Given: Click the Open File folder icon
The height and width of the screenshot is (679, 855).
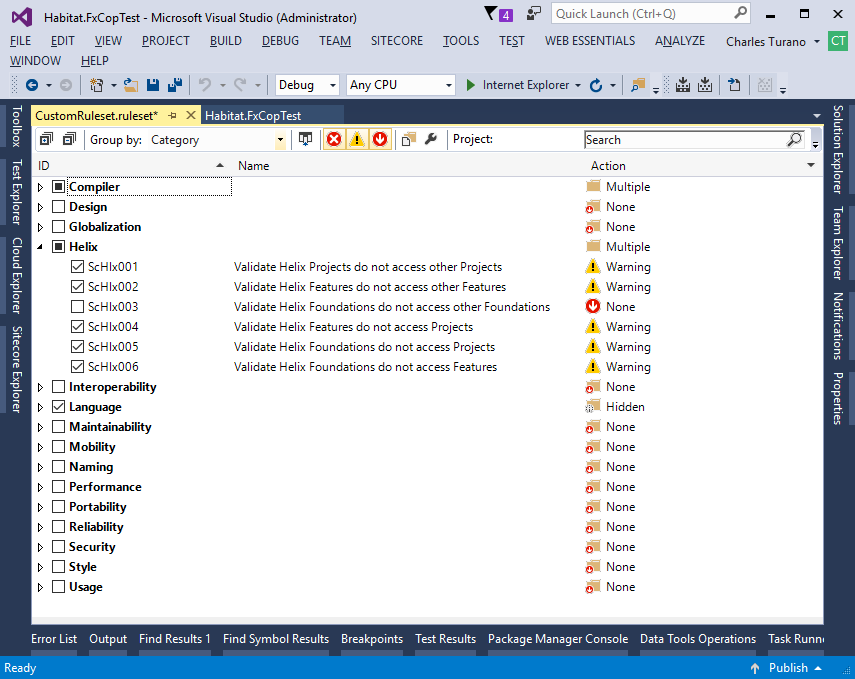Looking at the screenshot, I should [x=130, y=85].
